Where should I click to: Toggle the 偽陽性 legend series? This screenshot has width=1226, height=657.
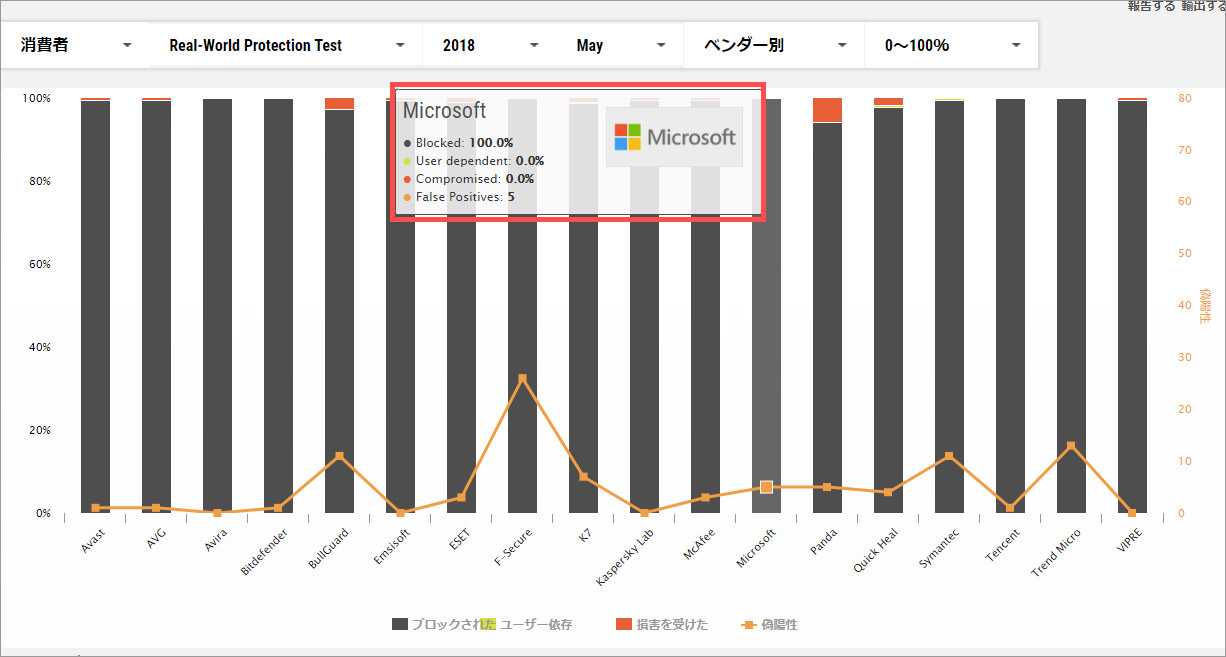tap(770, 625)
